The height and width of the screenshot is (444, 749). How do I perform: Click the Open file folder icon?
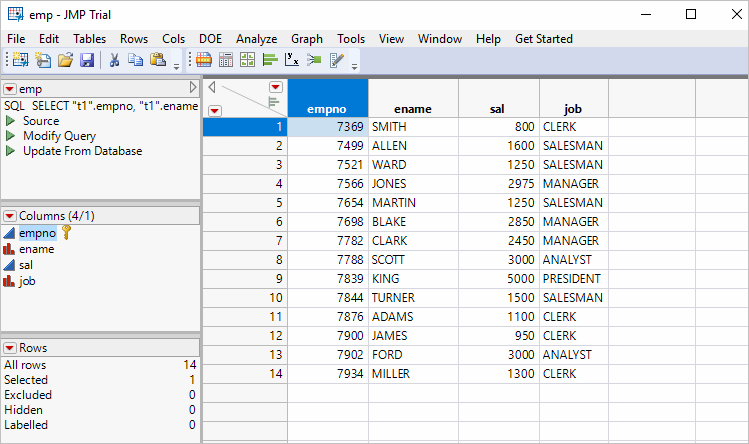pyautogui.click(x=65, y=60)
